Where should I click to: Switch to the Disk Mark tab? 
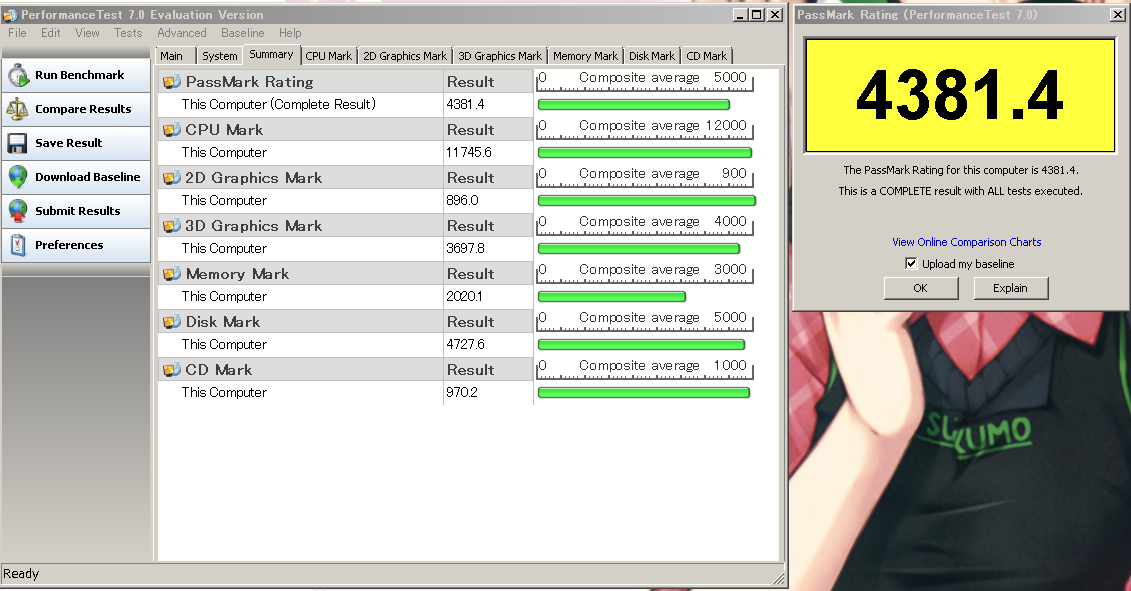click(652, 56)
